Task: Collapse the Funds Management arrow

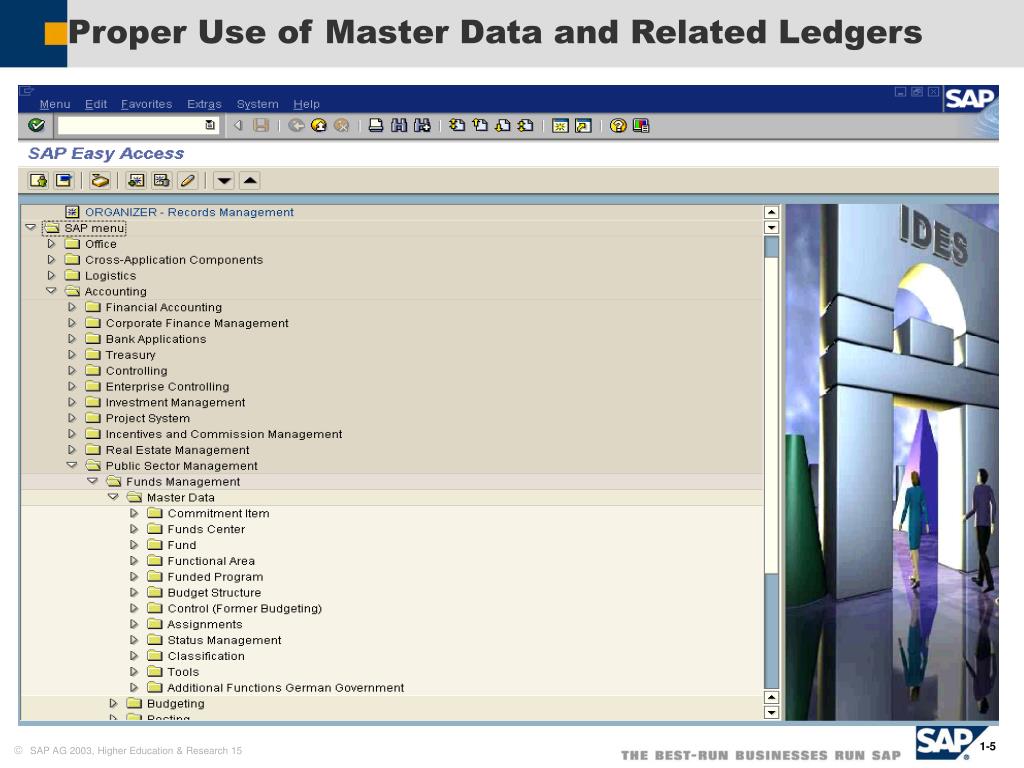Action: pyautogui.click(x=93, y=481)
